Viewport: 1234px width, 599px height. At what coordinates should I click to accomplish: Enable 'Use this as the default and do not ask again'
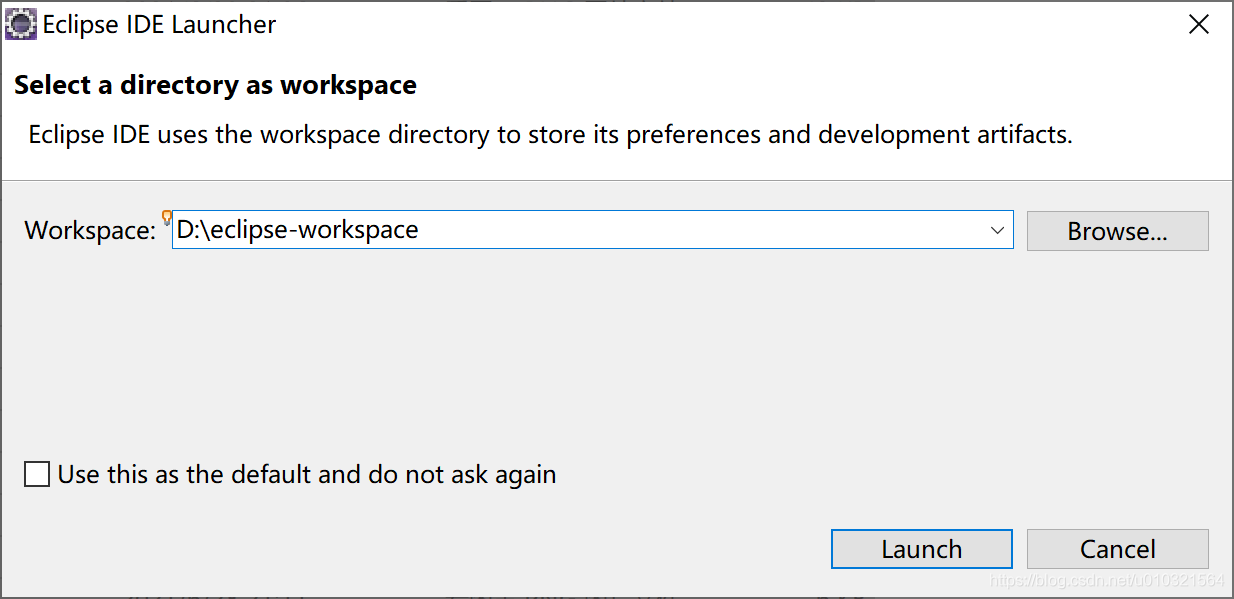36,474
